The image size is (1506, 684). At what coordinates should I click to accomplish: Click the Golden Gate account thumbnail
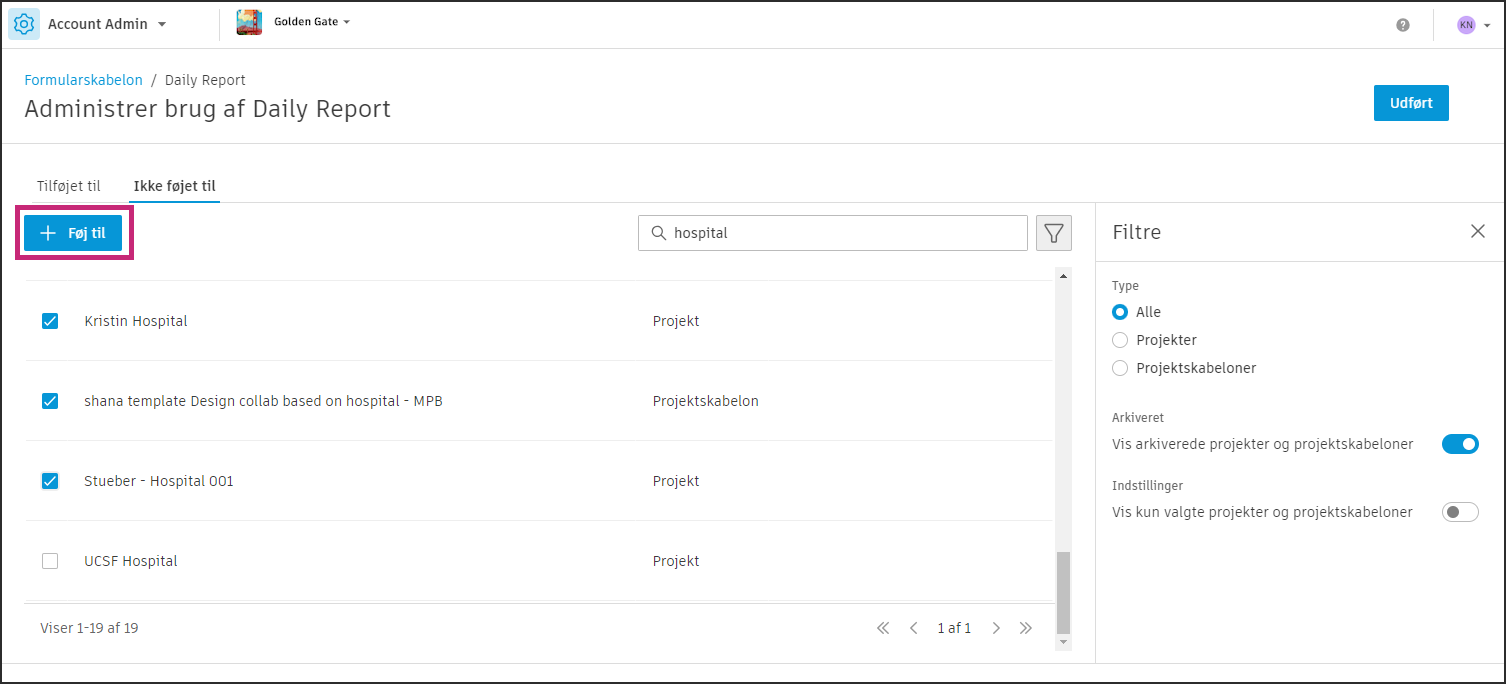click(x=249, y=23)
